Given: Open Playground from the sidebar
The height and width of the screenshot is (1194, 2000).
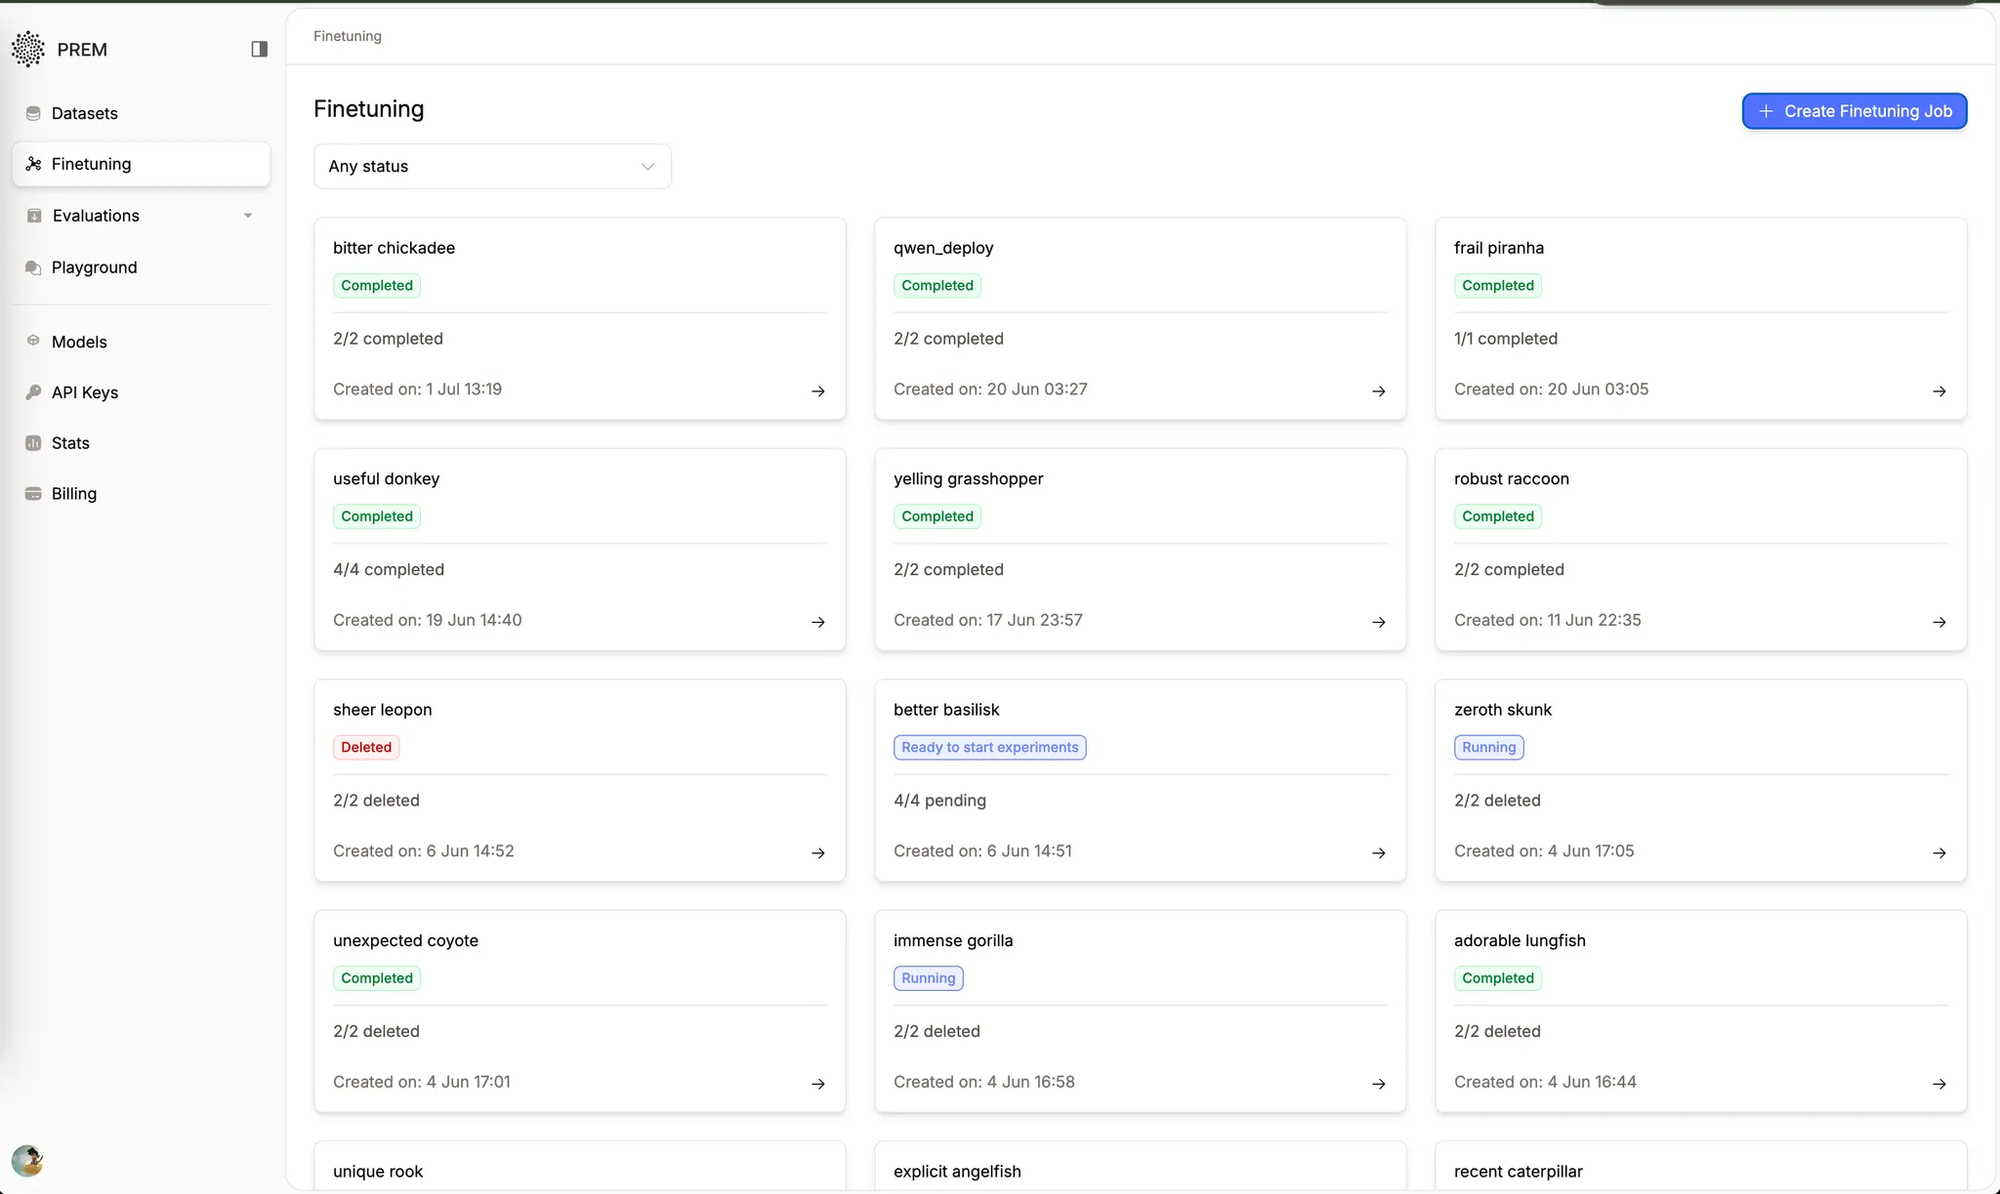Looking at the screenshot, I should tap(94, 267).
